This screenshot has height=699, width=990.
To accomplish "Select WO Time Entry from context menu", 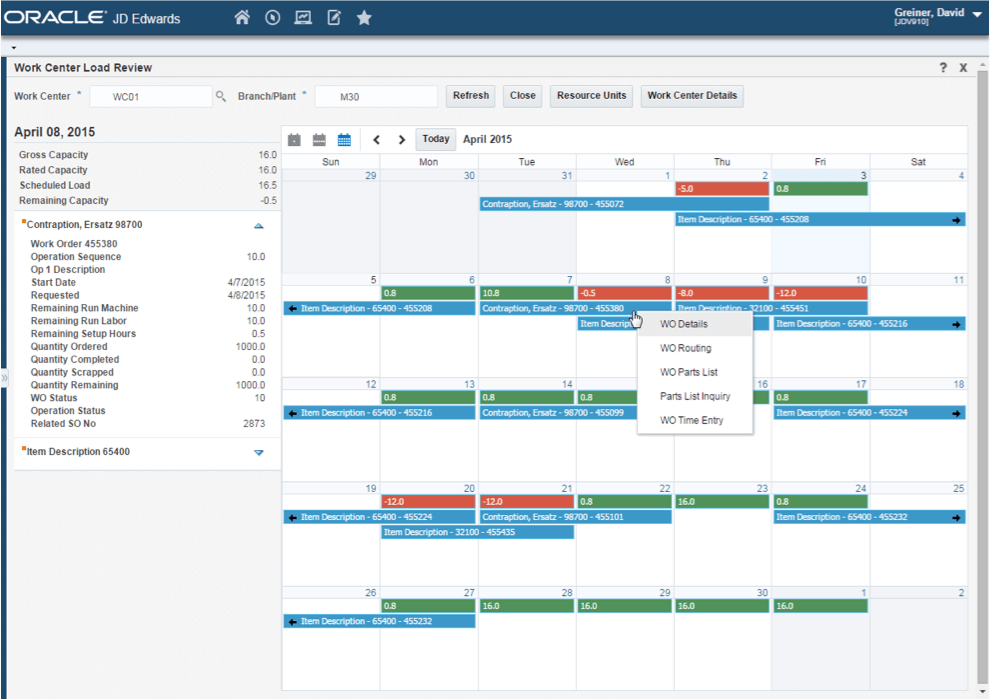I will 691,420.
